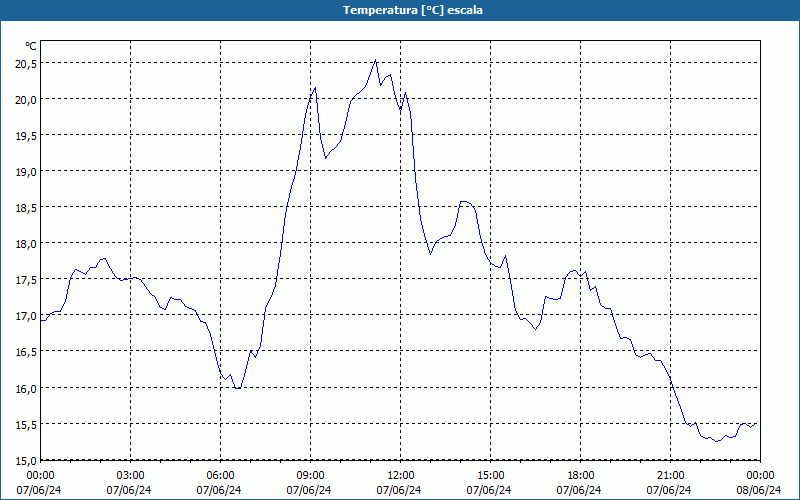Click the 09:00 time axis label
This screenshot has width=800, height=500.
pyautogui.click(x=311, y=476)
